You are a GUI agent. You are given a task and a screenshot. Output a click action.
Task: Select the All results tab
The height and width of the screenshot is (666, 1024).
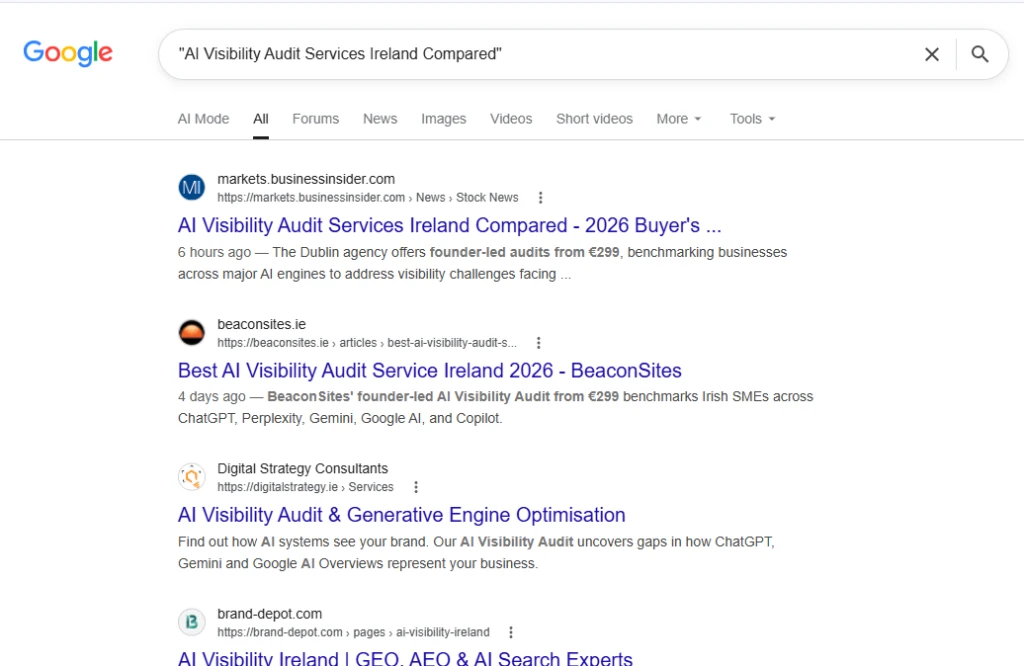coord(261,119)
